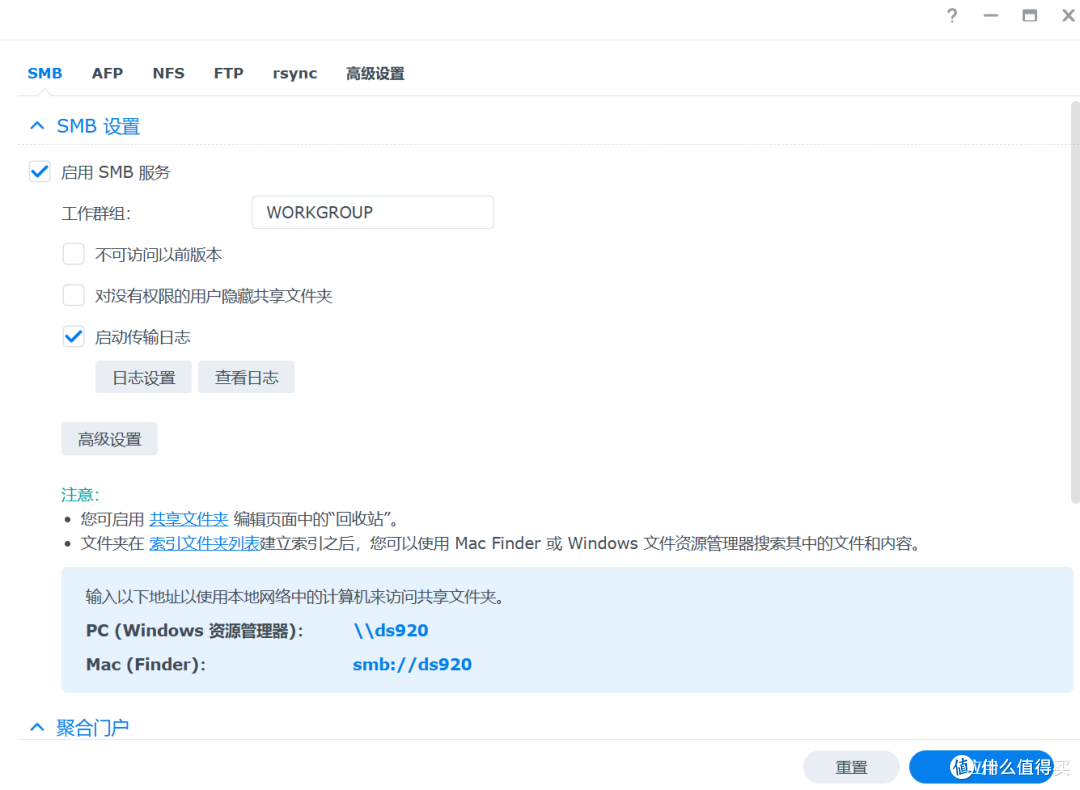The height and width of the screenshot is (790, 1080).
Task: Switch to the AFP tab
Action: click(x=107, y=72)
